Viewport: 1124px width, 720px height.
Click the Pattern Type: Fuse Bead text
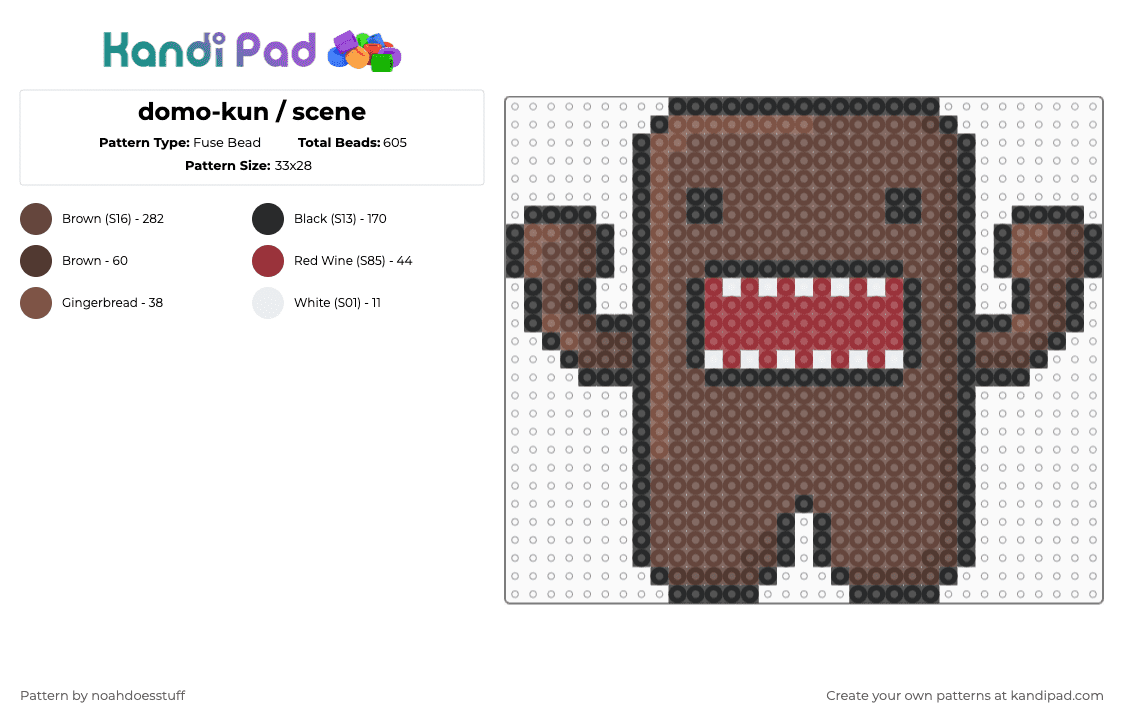[180, 143]
